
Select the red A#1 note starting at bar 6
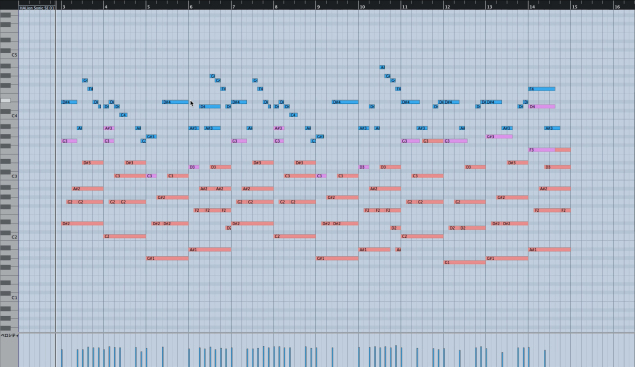(x=210, y=250)
